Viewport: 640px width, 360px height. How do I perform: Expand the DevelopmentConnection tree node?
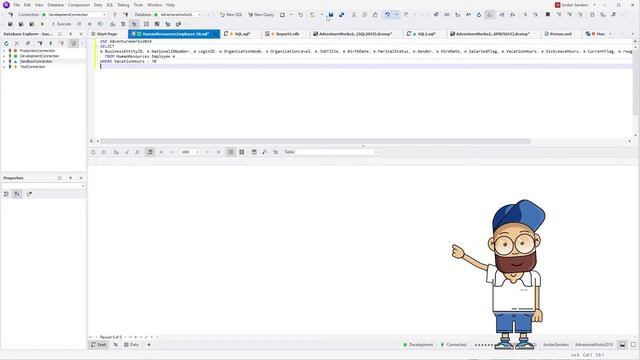(4, 56)
